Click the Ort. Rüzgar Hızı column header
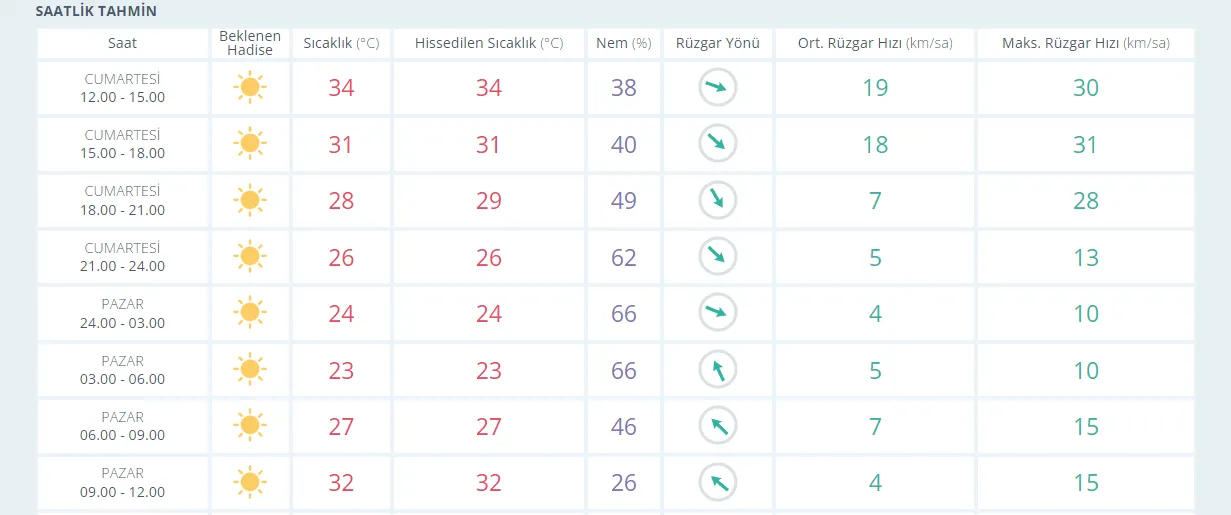This screenshot has width=1231, height=515. (x=874, y=43)
